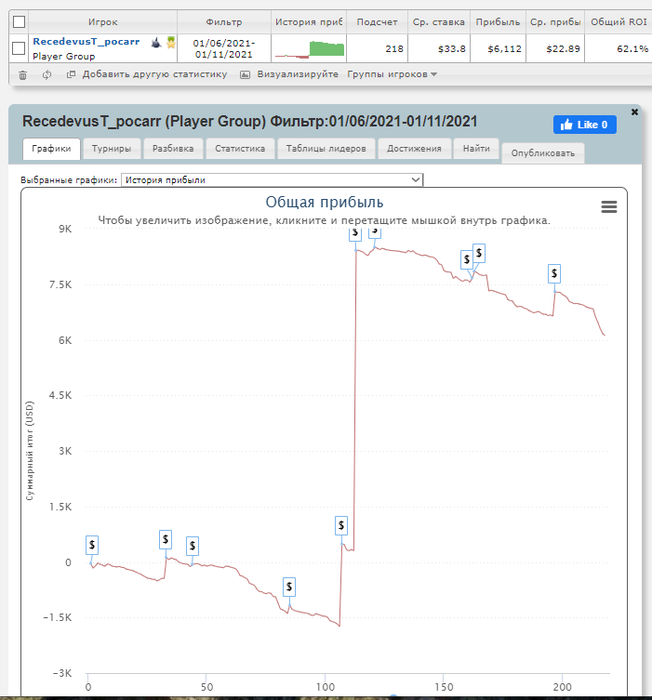Sort by the Подсчет column header

tap(377, 22)
